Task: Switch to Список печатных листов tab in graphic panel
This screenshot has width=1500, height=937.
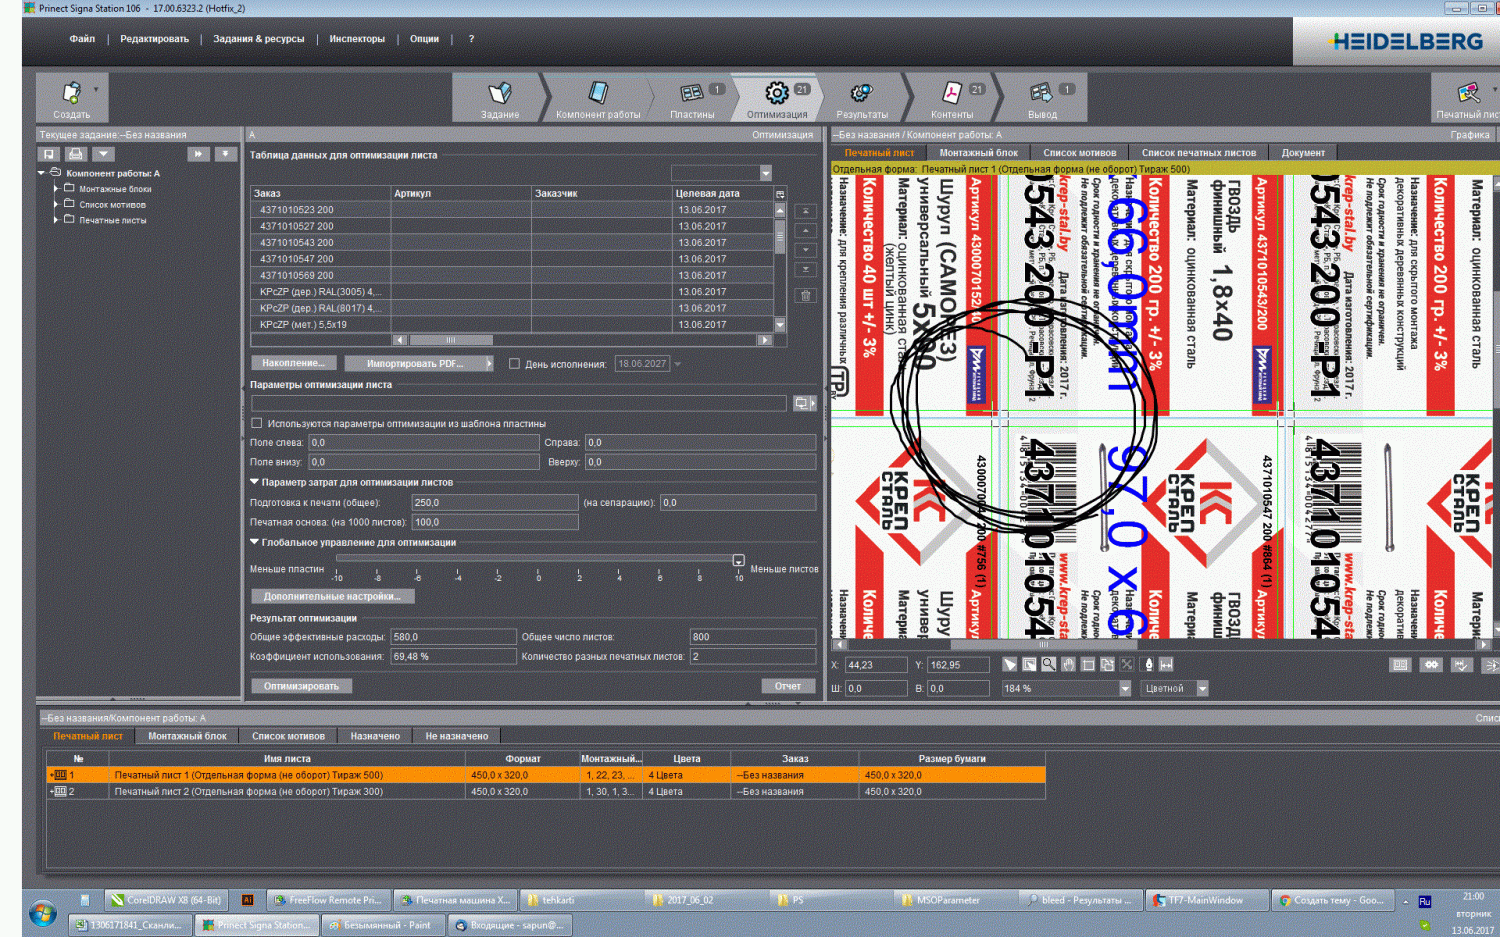Action: pos(1199,153)
